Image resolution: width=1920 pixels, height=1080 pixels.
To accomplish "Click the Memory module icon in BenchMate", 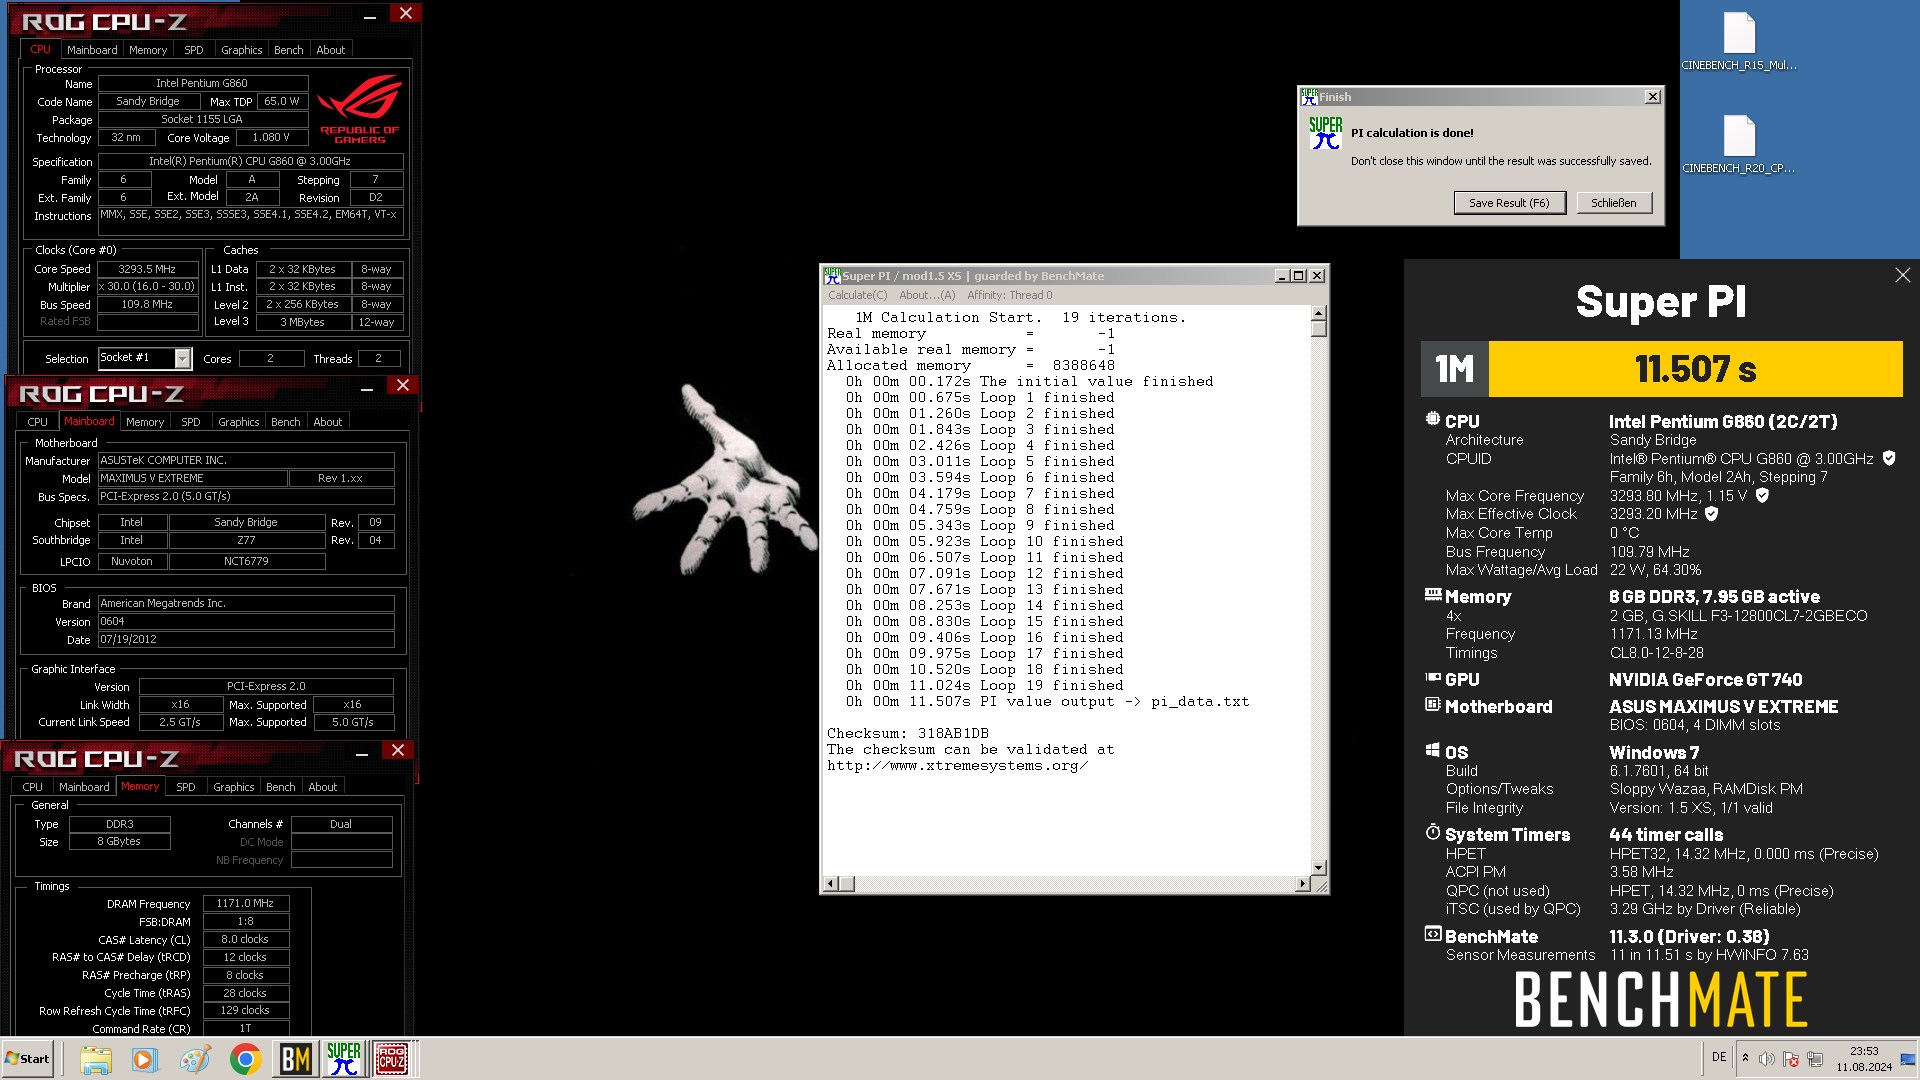I will [x=1432, y=595].
